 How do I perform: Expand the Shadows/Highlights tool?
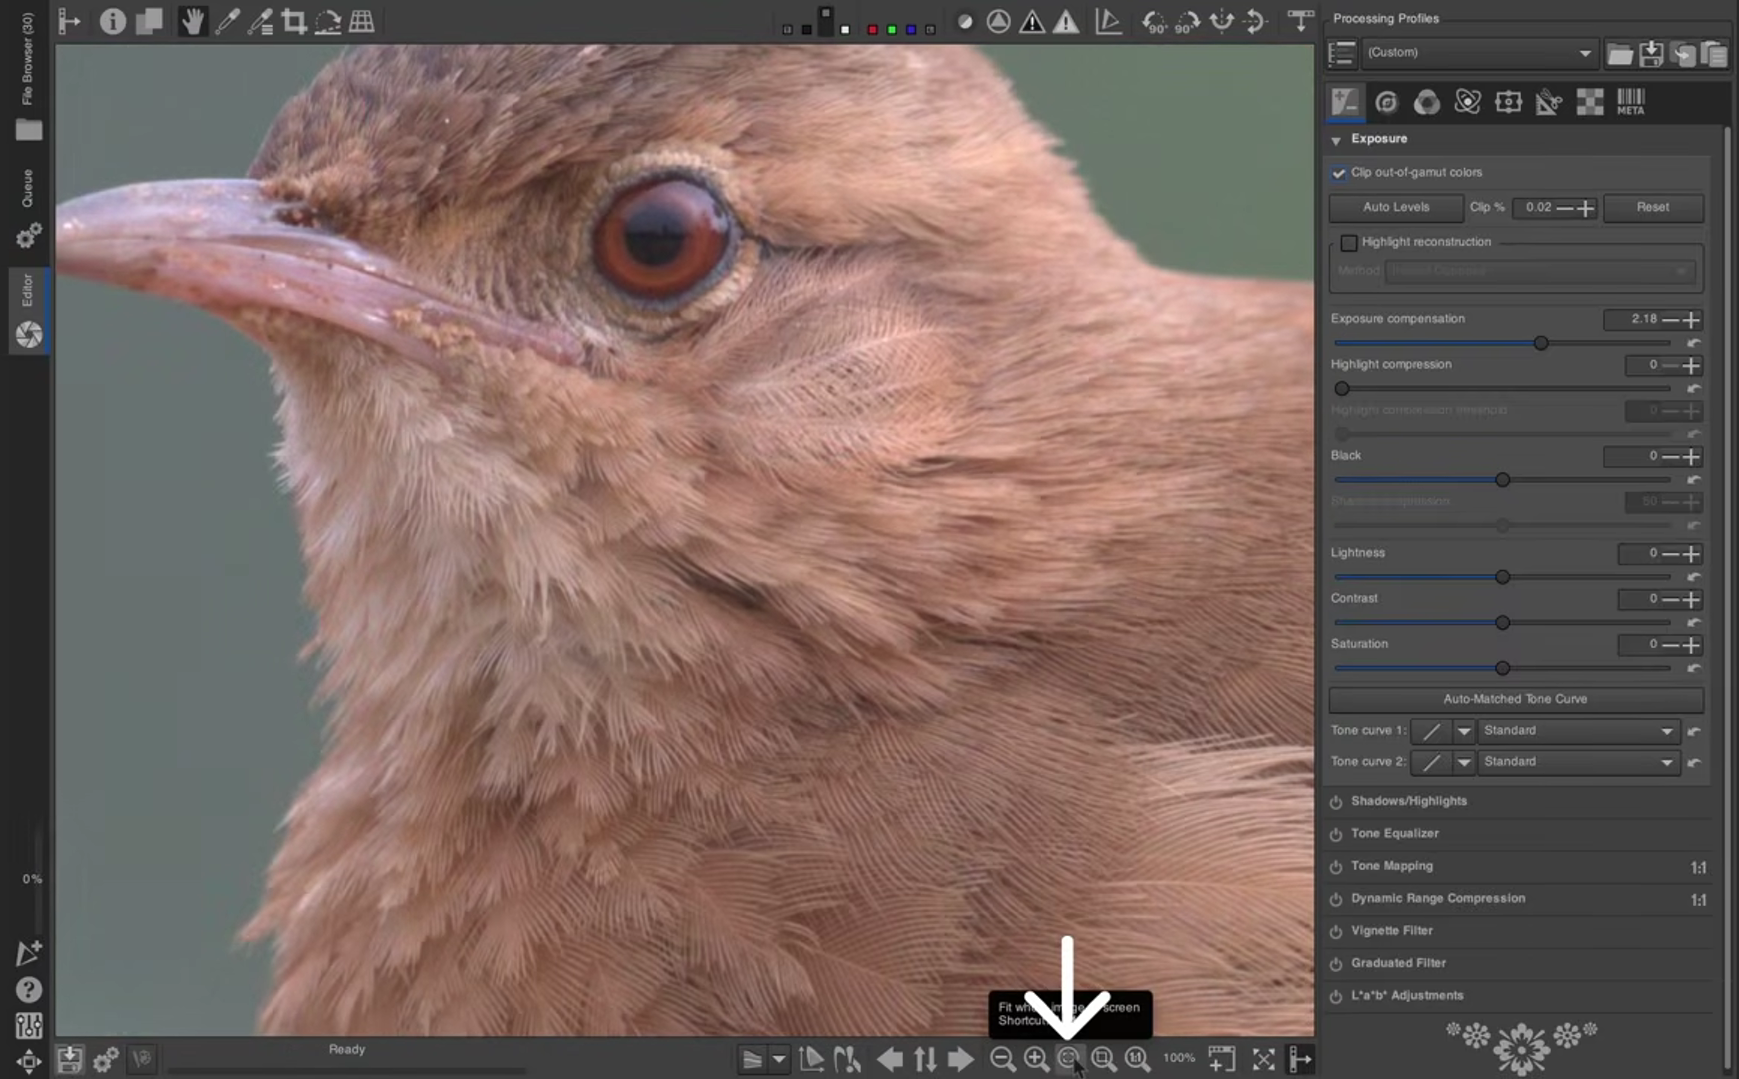click(x=1409, y=801)
